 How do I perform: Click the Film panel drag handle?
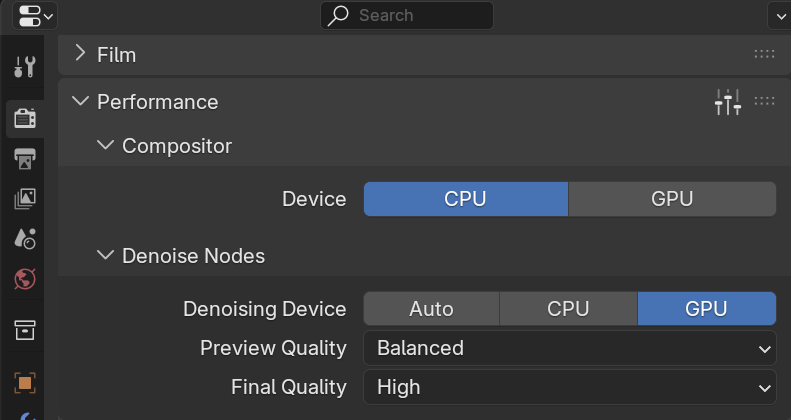[x=764, y=54]
